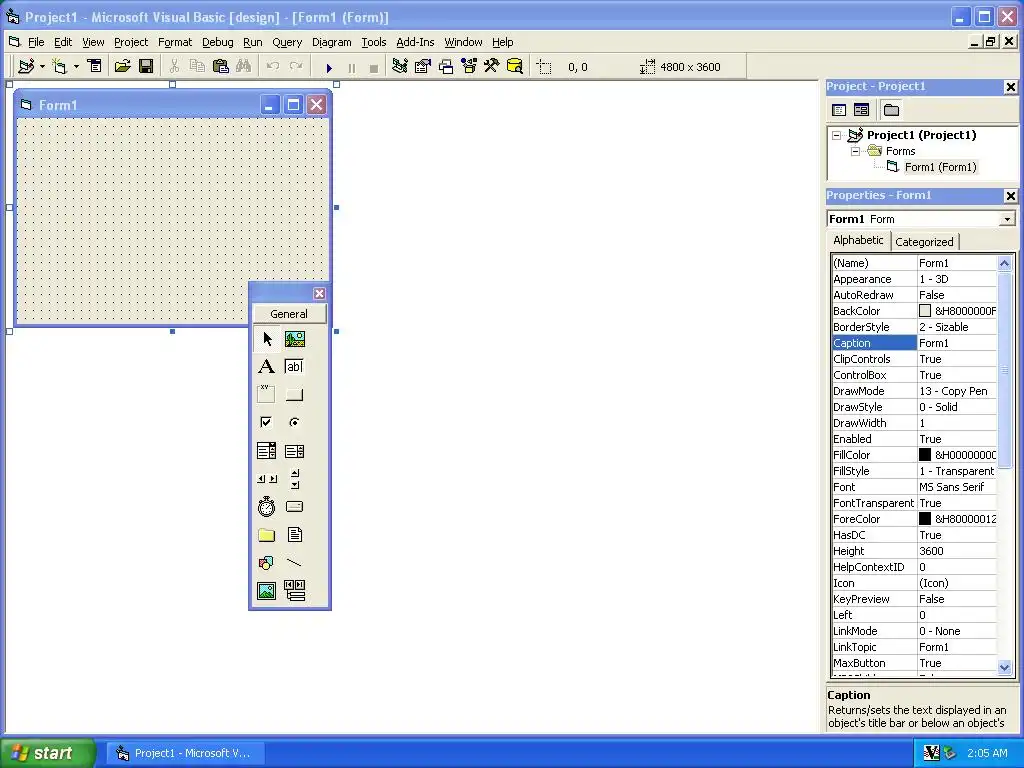Open the Properties Window toolbar icon
Viewport: 1024px width, 768px height.
[x=423, y=66]
